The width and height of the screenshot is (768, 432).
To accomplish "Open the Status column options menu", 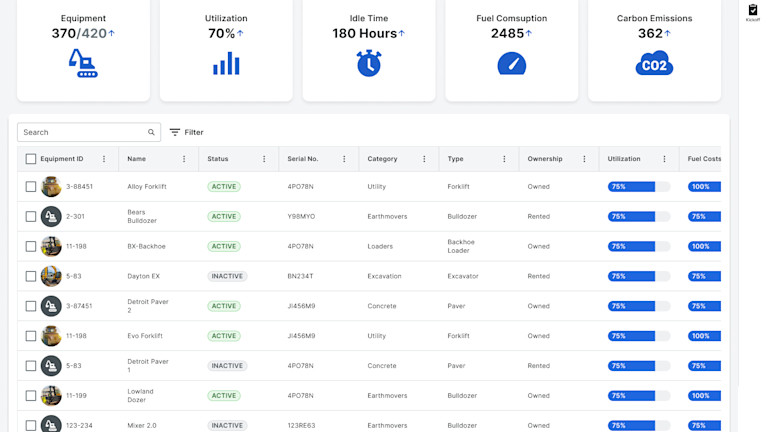I will point(264,159).
